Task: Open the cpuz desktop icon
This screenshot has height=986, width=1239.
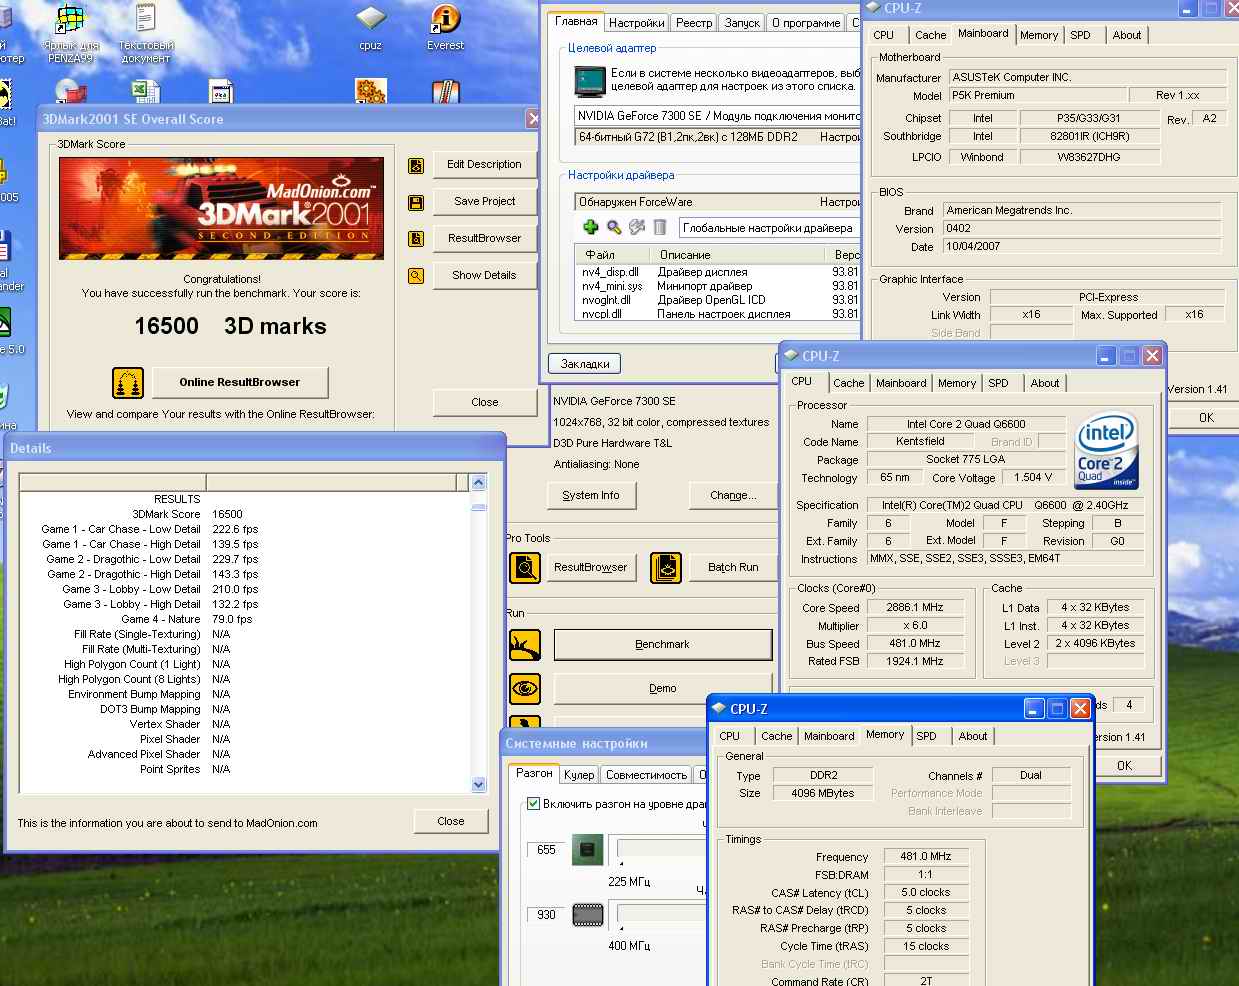Action: tap(371, 28)
